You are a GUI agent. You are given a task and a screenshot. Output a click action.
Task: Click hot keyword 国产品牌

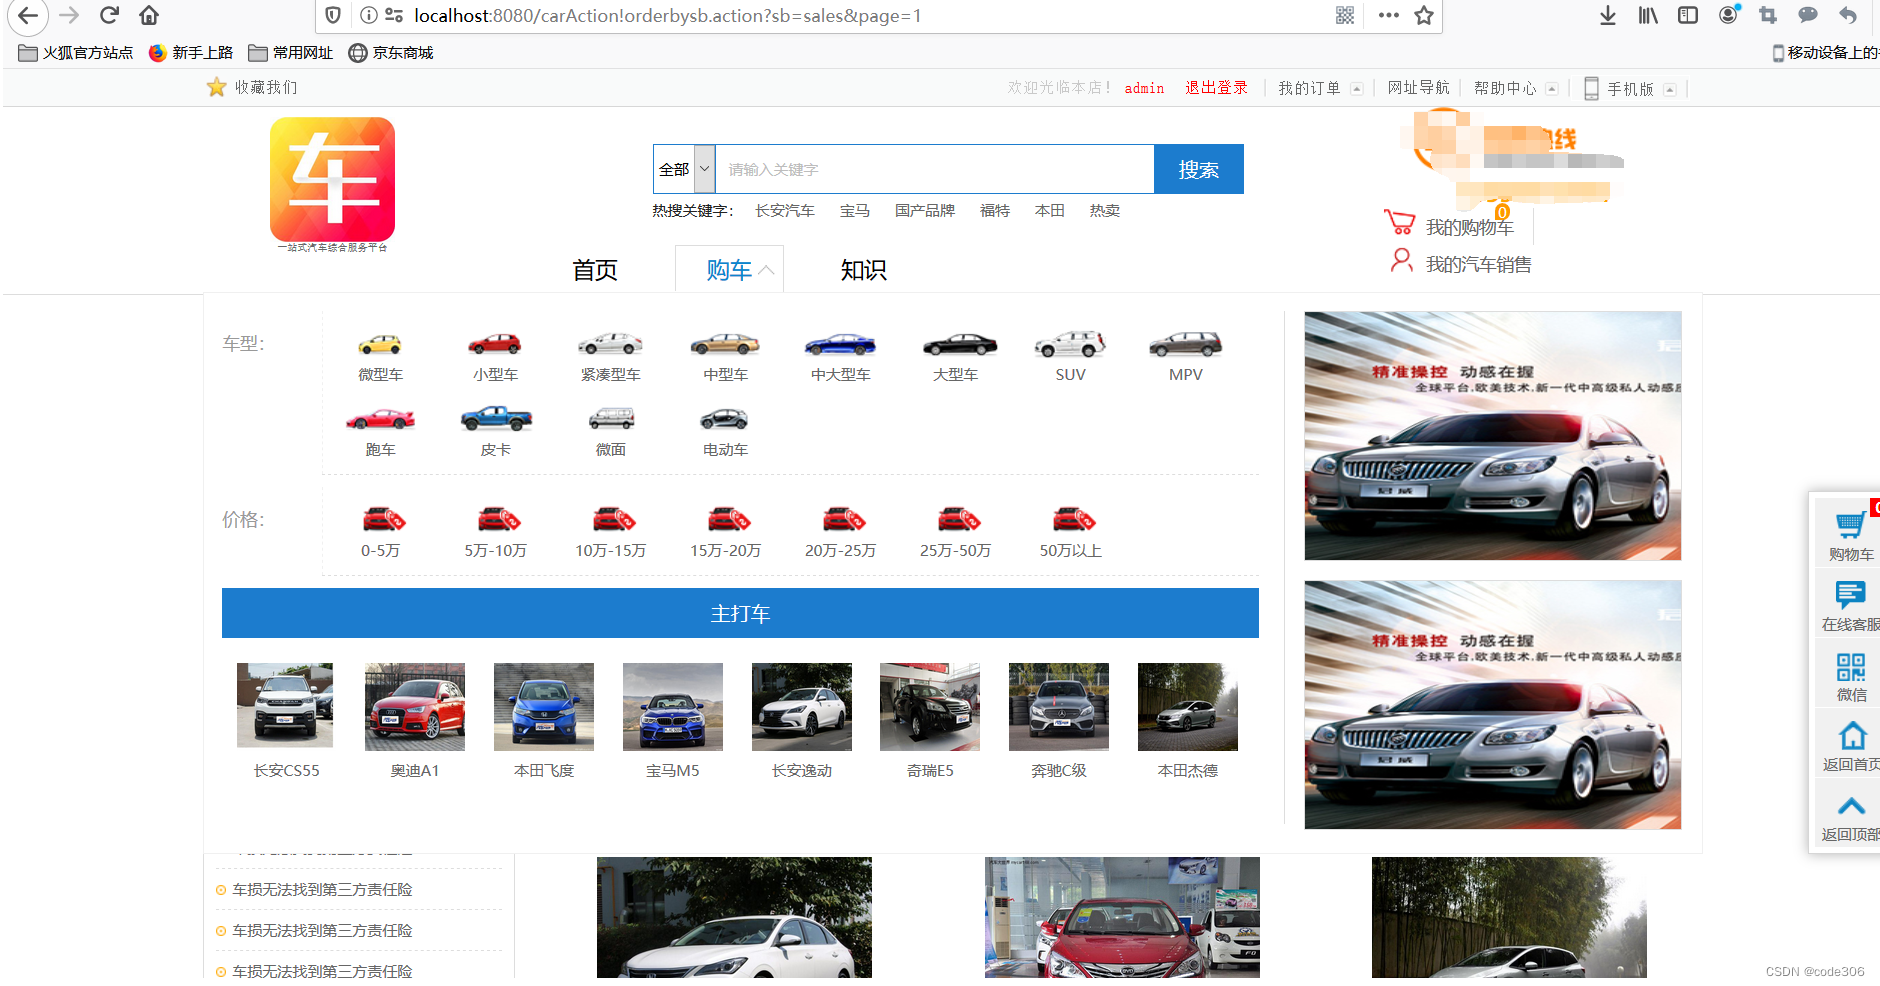924,211
